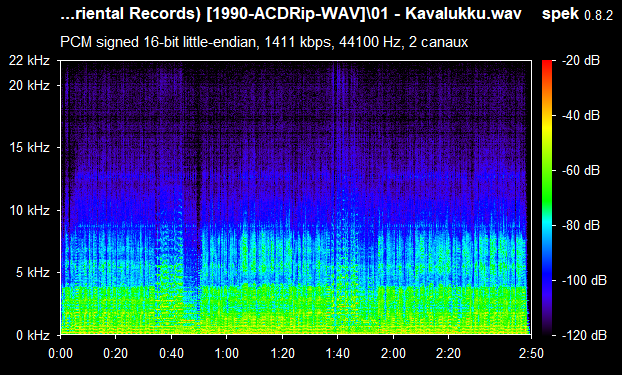Select the 0 kHz frequency label
The image size is (622, 375).
tap(33, 335)
